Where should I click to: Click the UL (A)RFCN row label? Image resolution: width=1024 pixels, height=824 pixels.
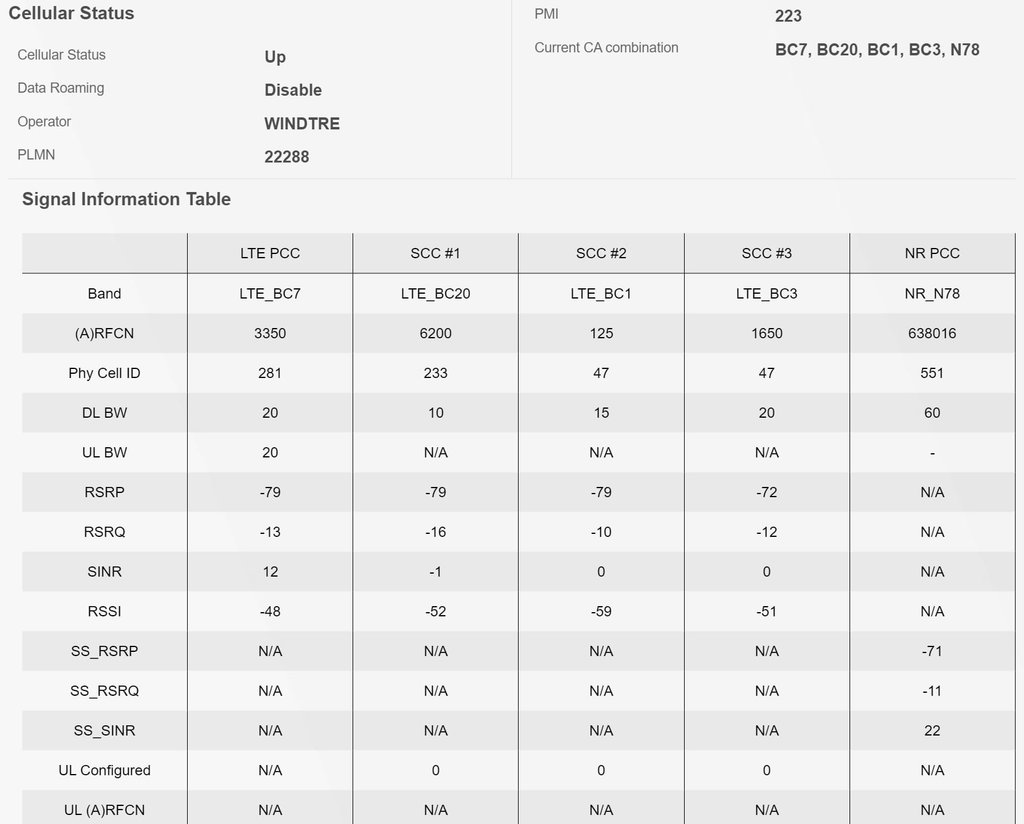click(104, 810)
